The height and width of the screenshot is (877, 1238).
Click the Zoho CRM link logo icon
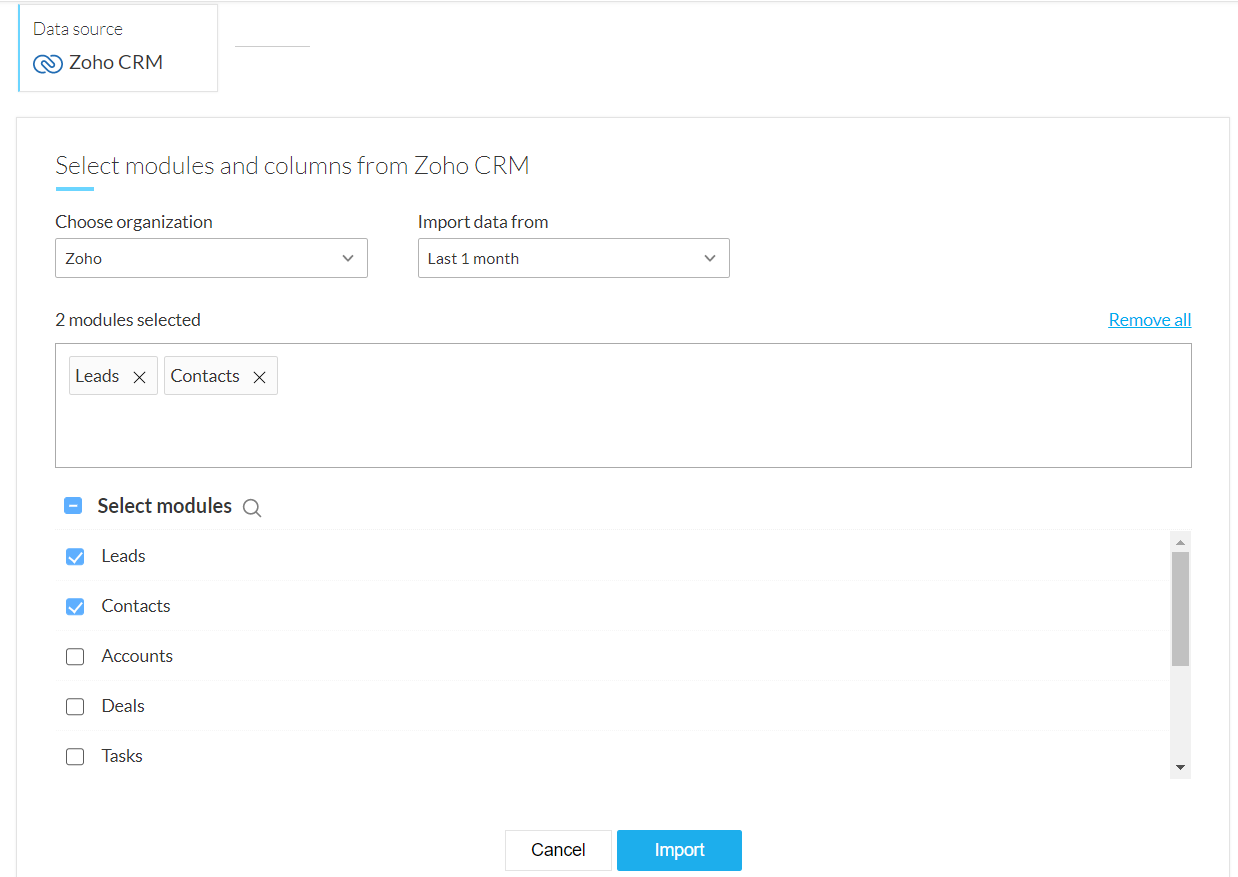pos(48,64)
